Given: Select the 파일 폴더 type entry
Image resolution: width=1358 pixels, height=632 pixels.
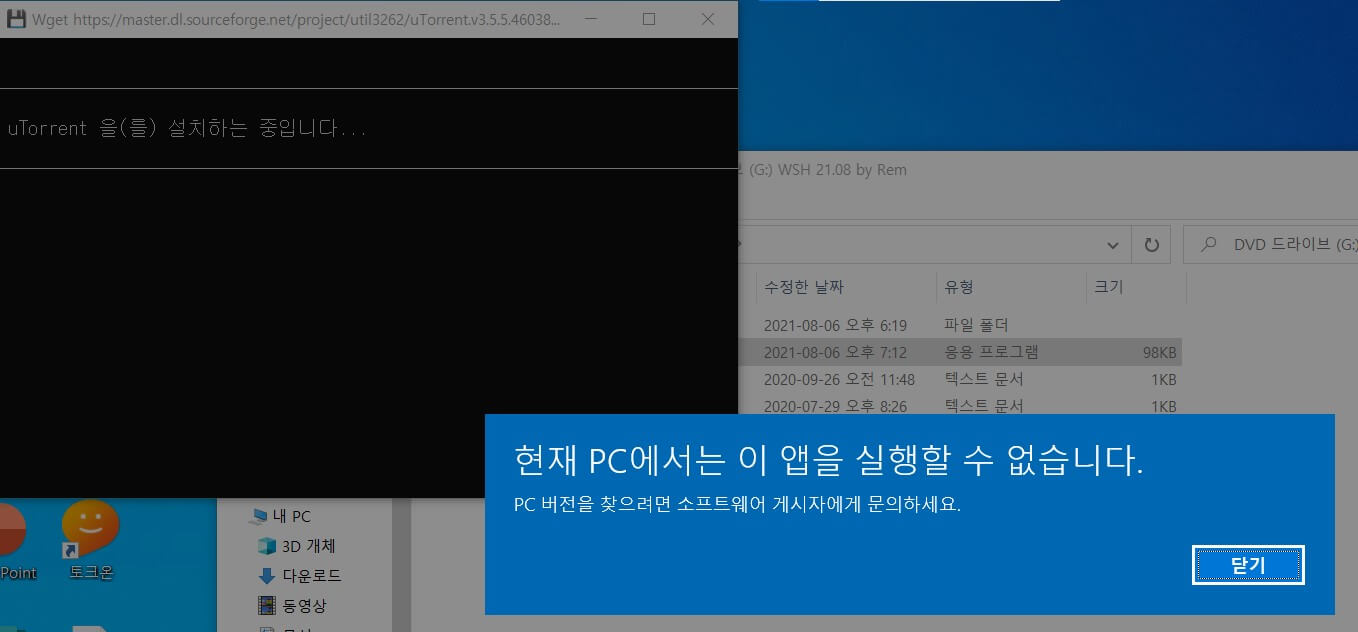Looking at the screenshot, I should (x=976, y=325).
